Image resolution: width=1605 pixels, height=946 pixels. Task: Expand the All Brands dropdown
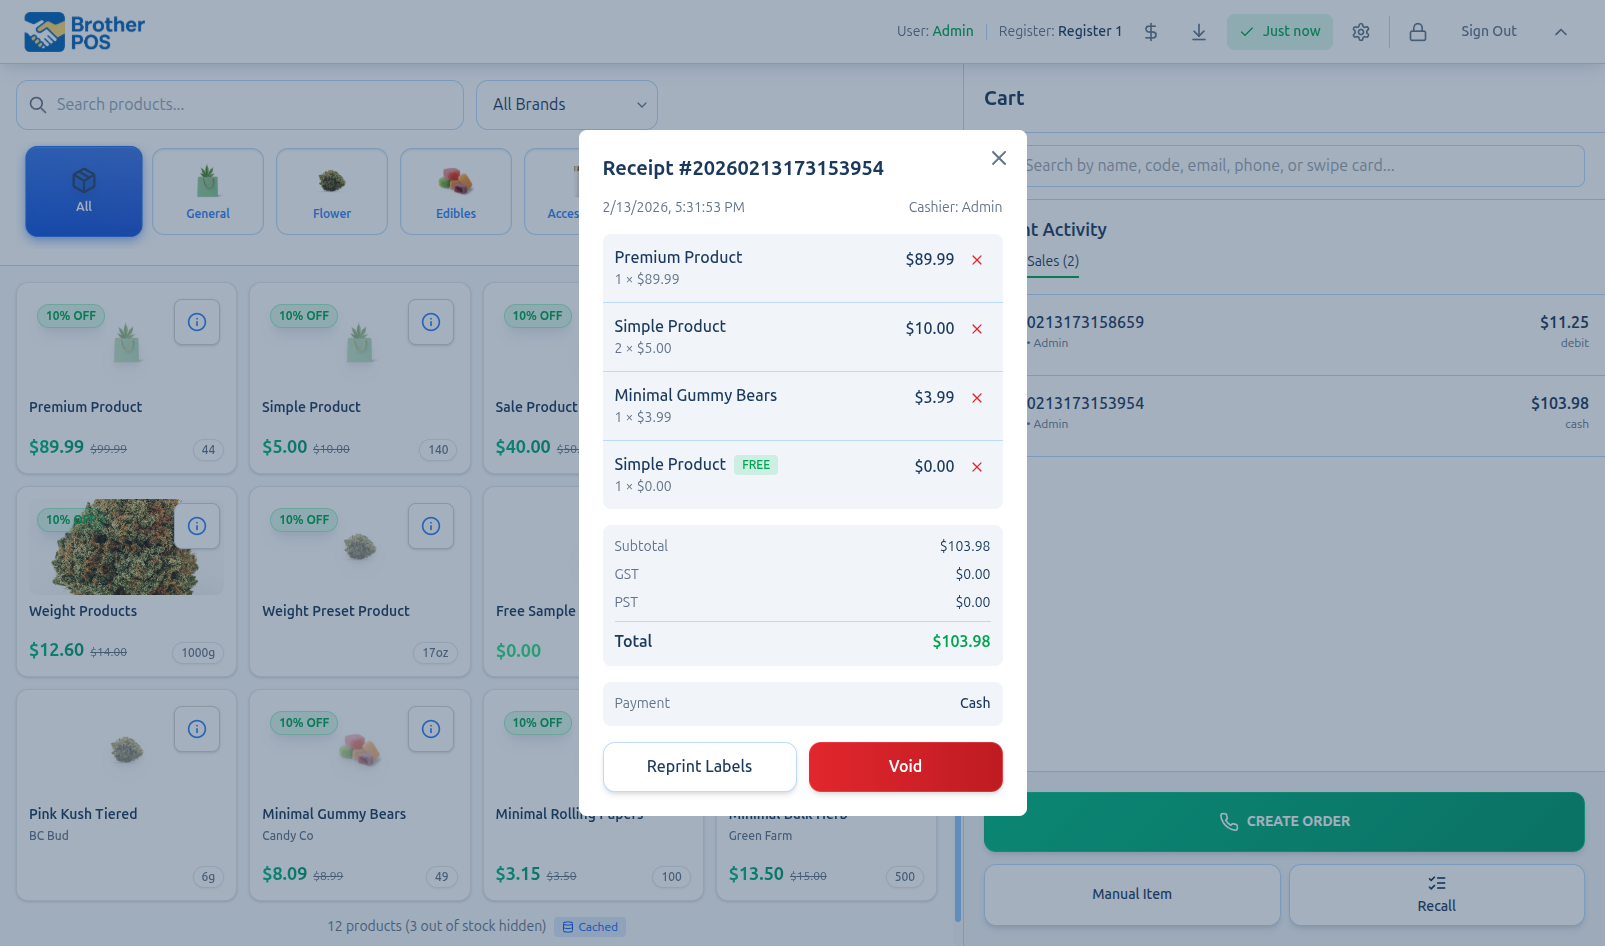tap(566, 105)
